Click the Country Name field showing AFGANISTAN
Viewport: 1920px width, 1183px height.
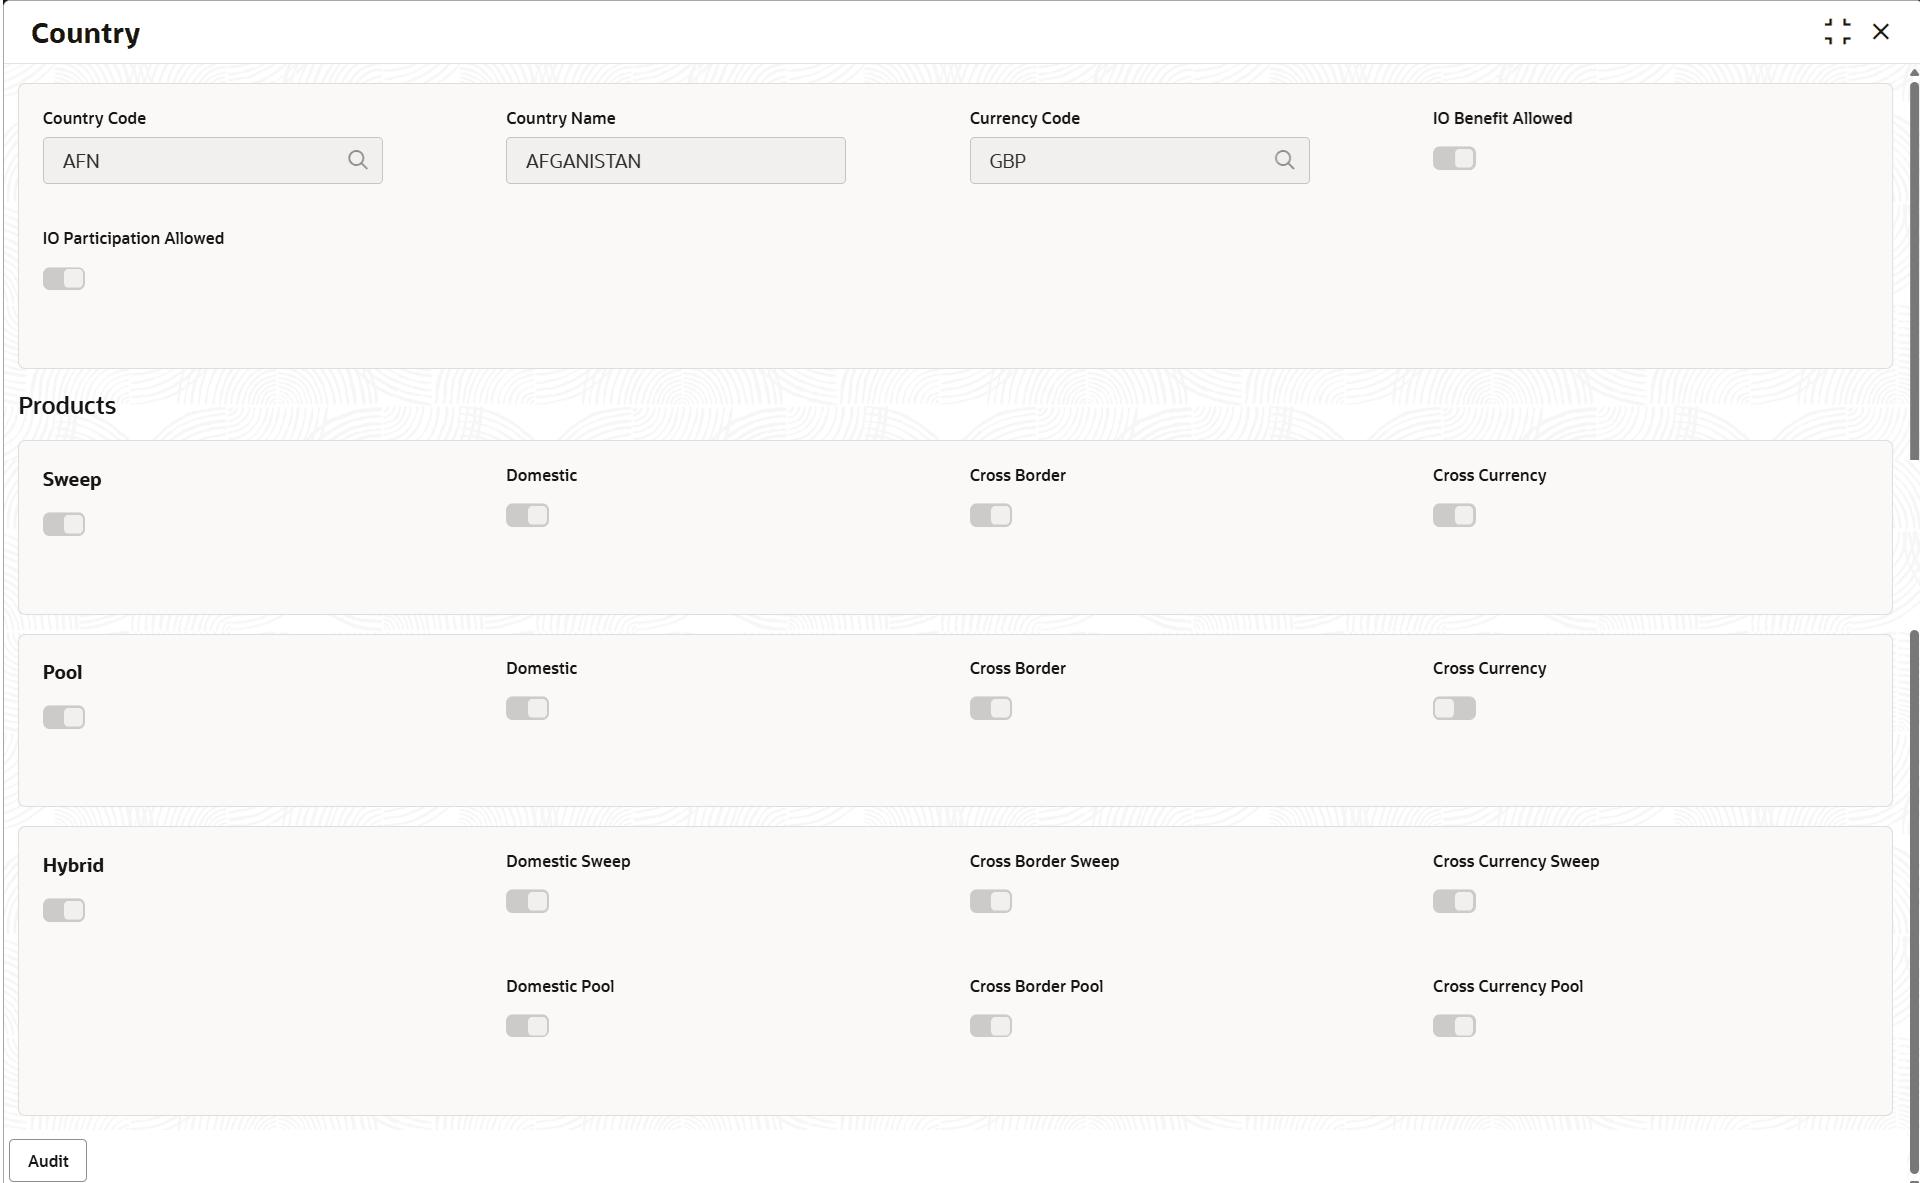click(675, 161)
